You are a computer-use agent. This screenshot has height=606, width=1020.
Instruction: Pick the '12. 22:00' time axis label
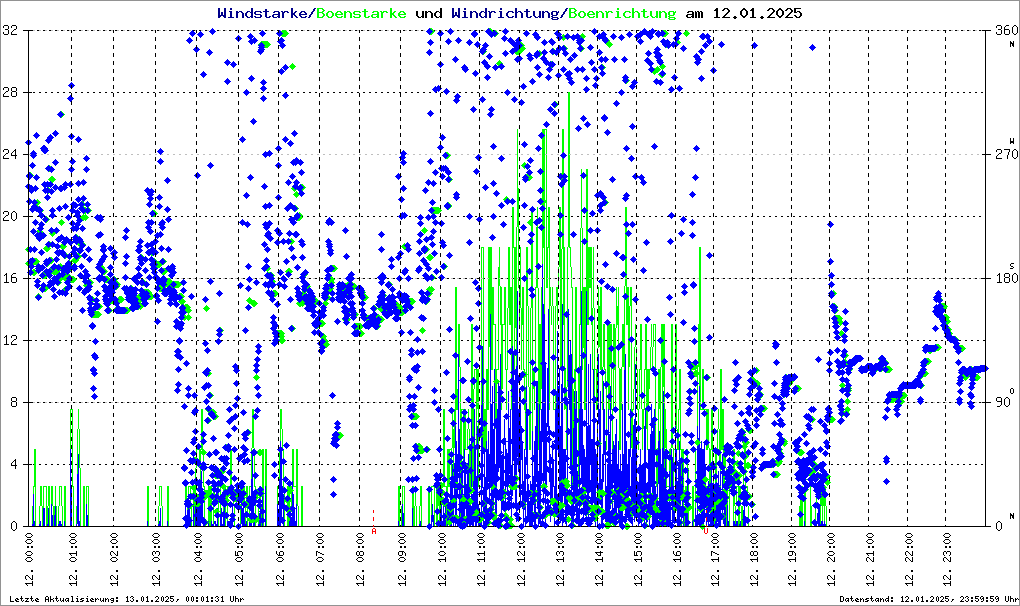click(909, 560)
